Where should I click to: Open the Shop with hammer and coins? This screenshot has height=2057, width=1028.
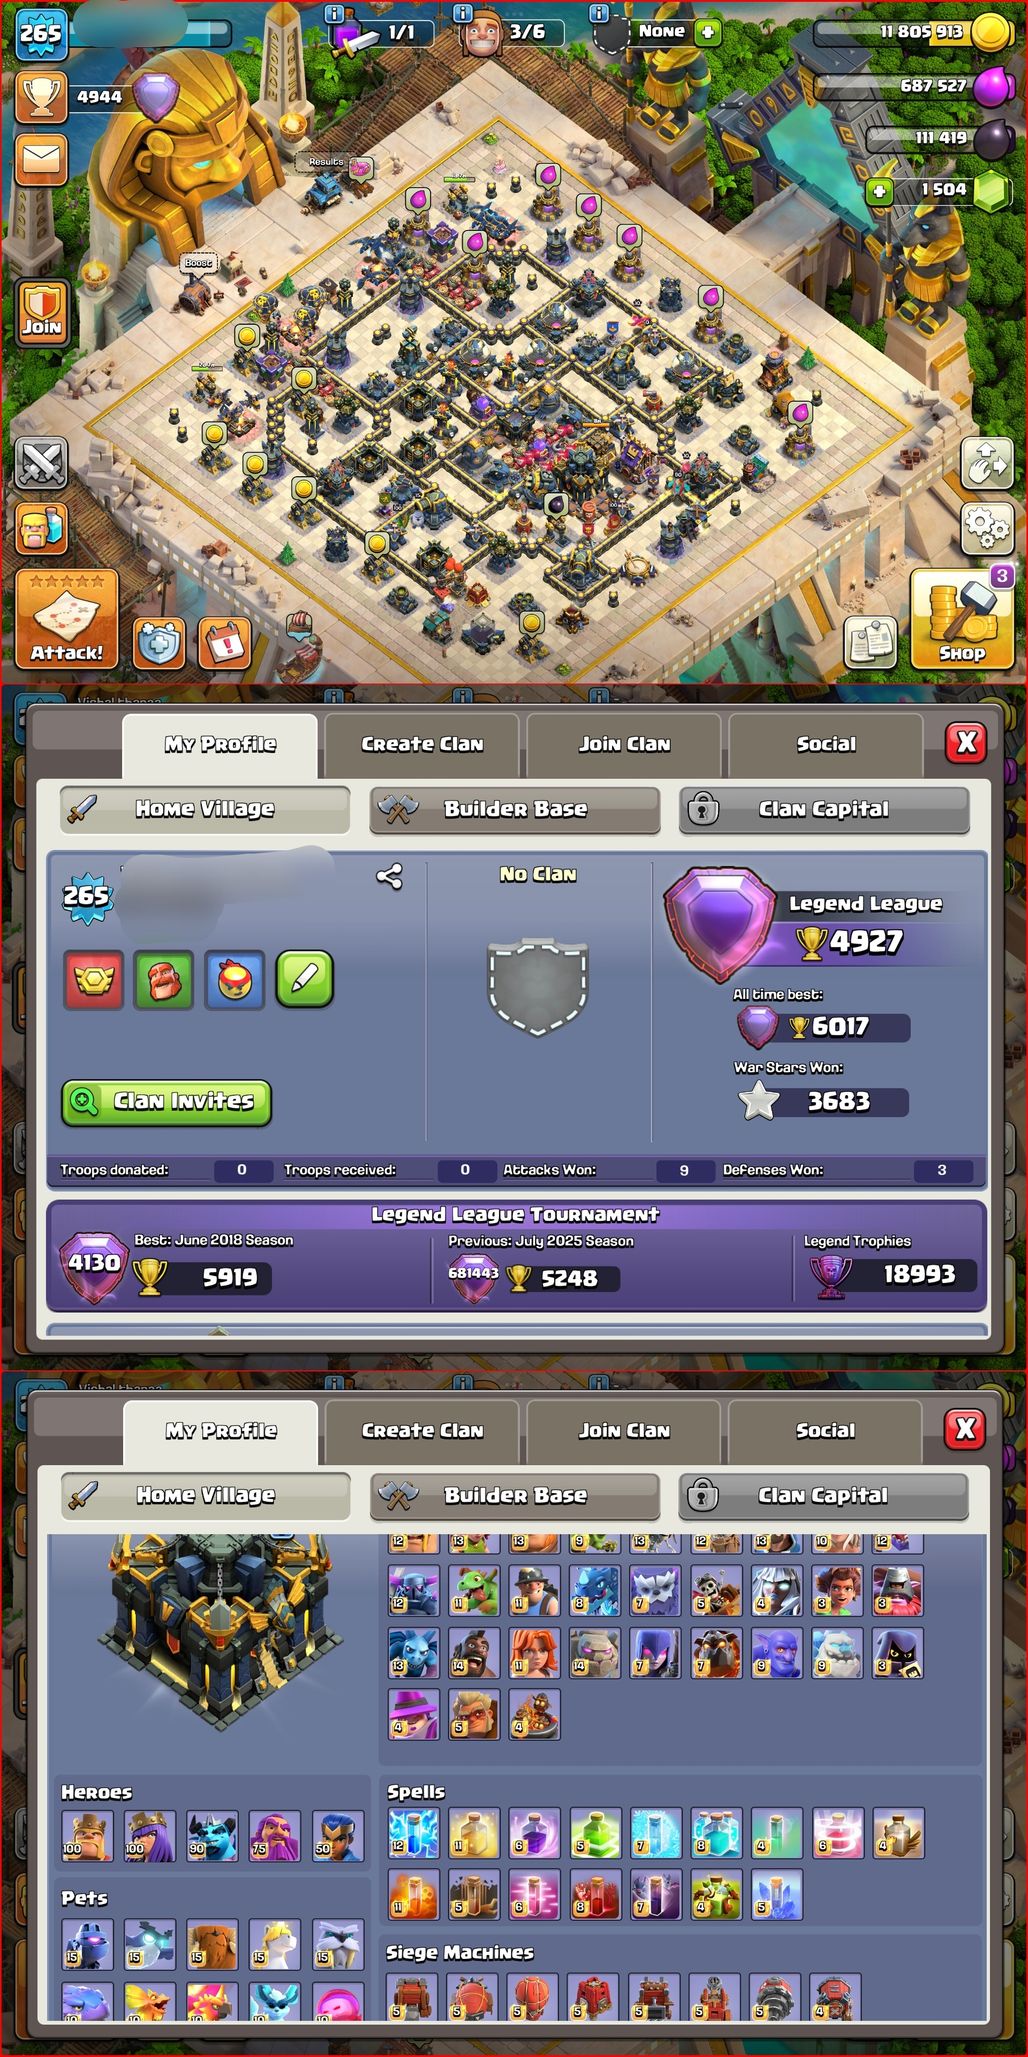tap(961, 619)
